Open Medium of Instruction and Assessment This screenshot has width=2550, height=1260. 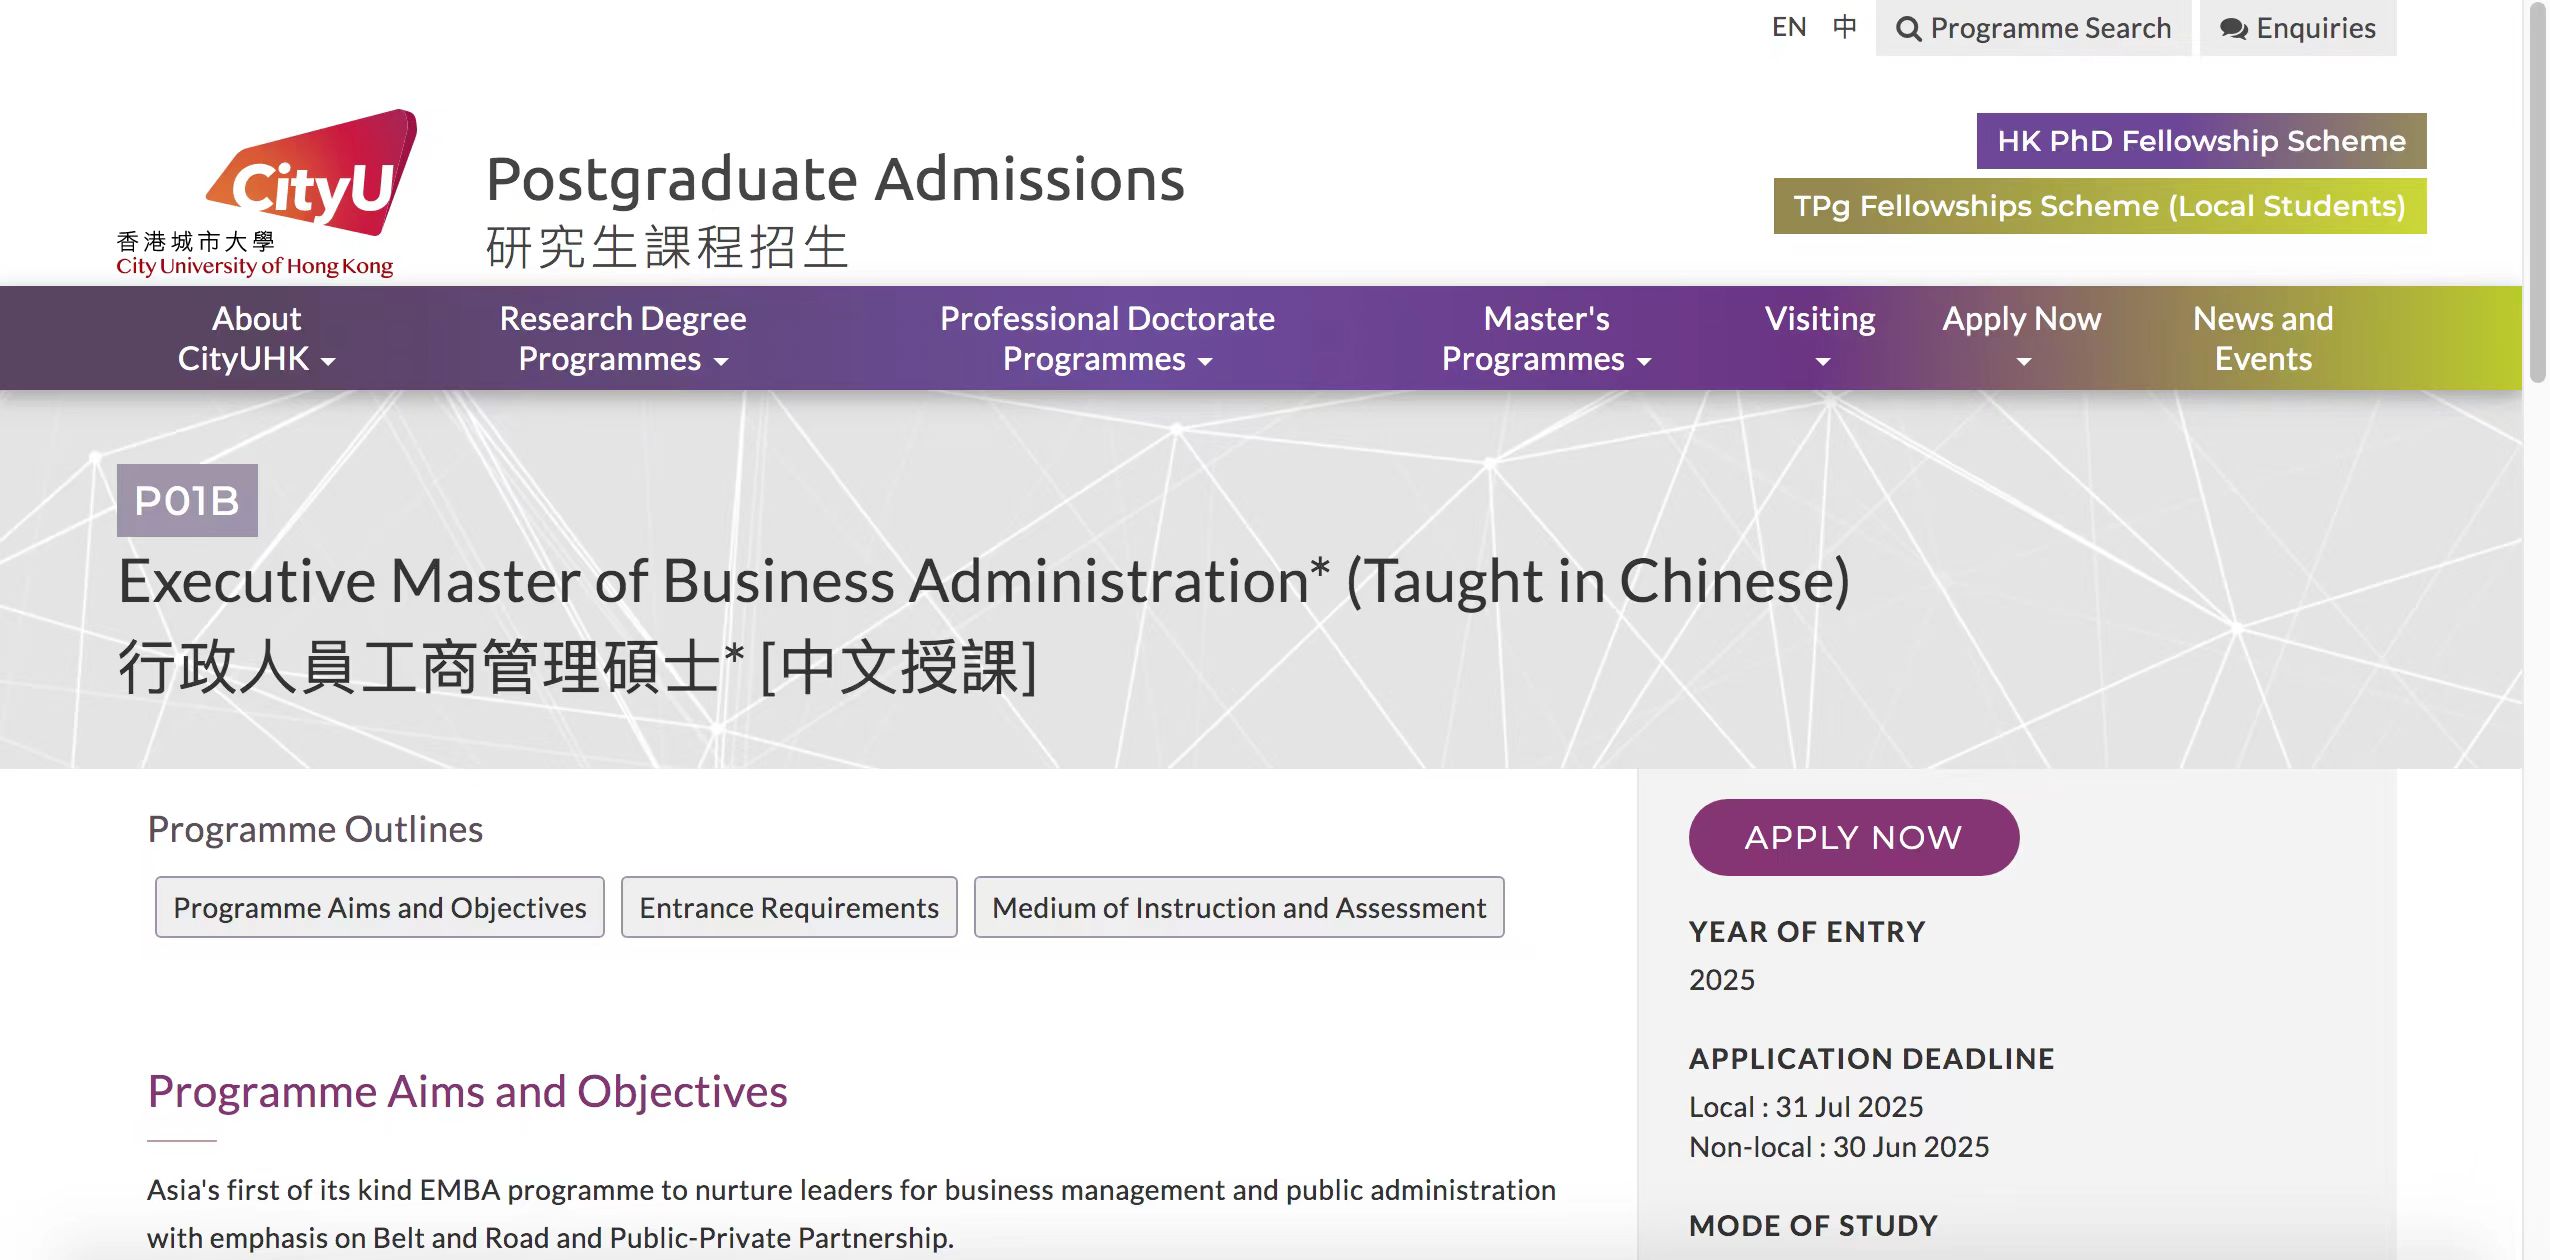click(x=1238, y=907)
